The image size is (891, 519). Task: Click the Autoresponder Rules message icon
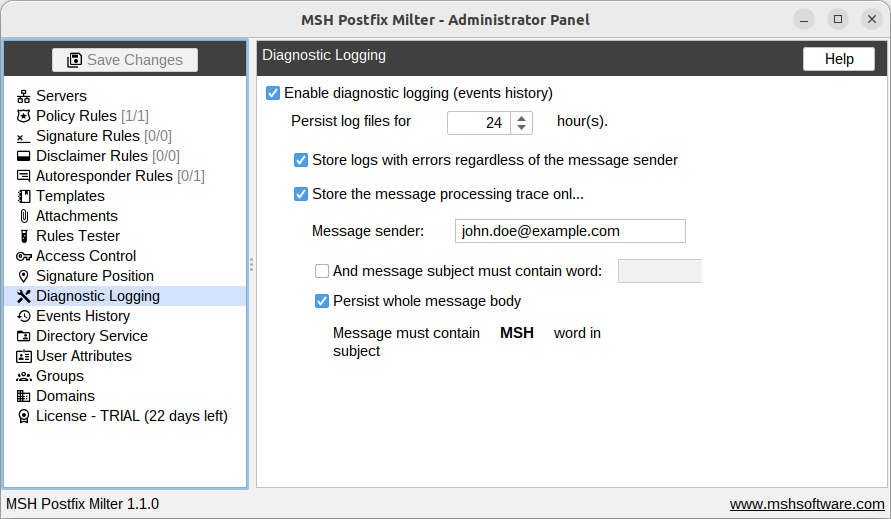[x=23, y=176]
